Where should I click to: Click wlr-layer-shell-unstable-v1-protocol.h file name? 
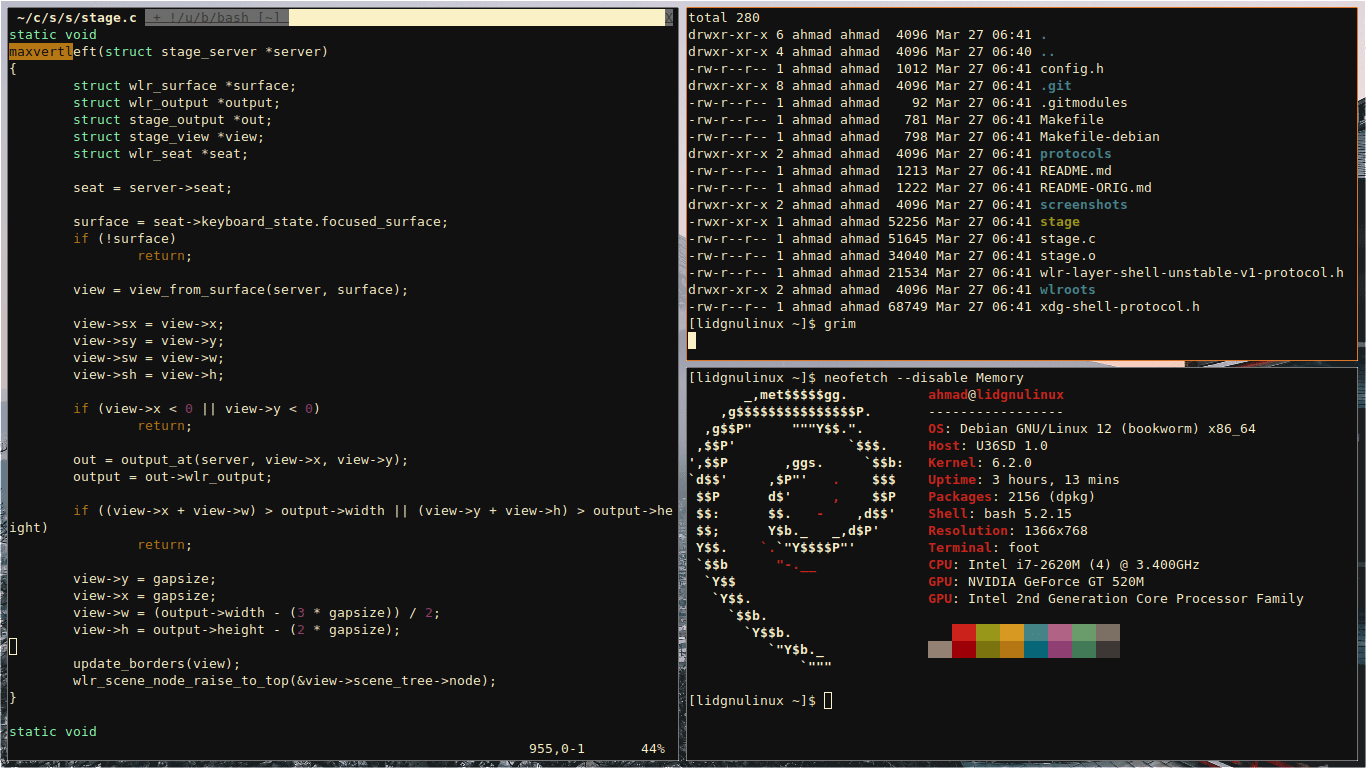click(1192, 272)
